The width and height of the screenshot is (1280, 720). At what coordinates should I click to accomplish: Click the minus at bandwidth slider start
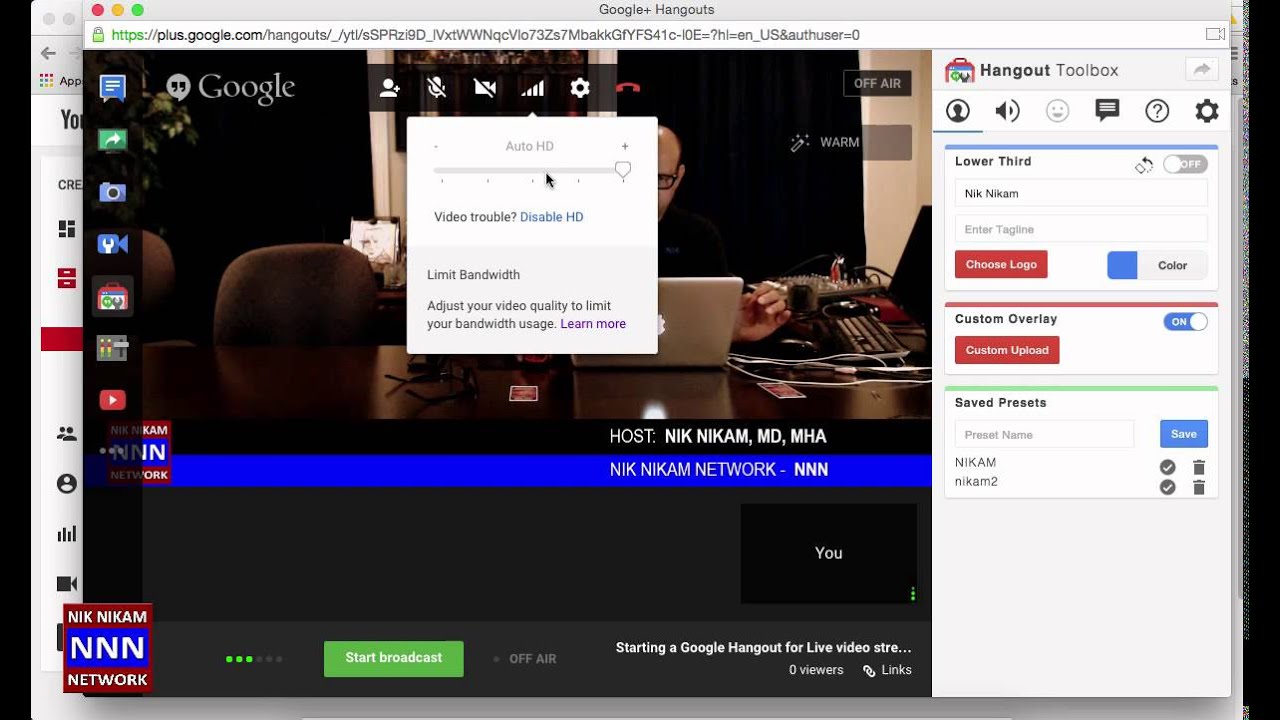(436, 146)
